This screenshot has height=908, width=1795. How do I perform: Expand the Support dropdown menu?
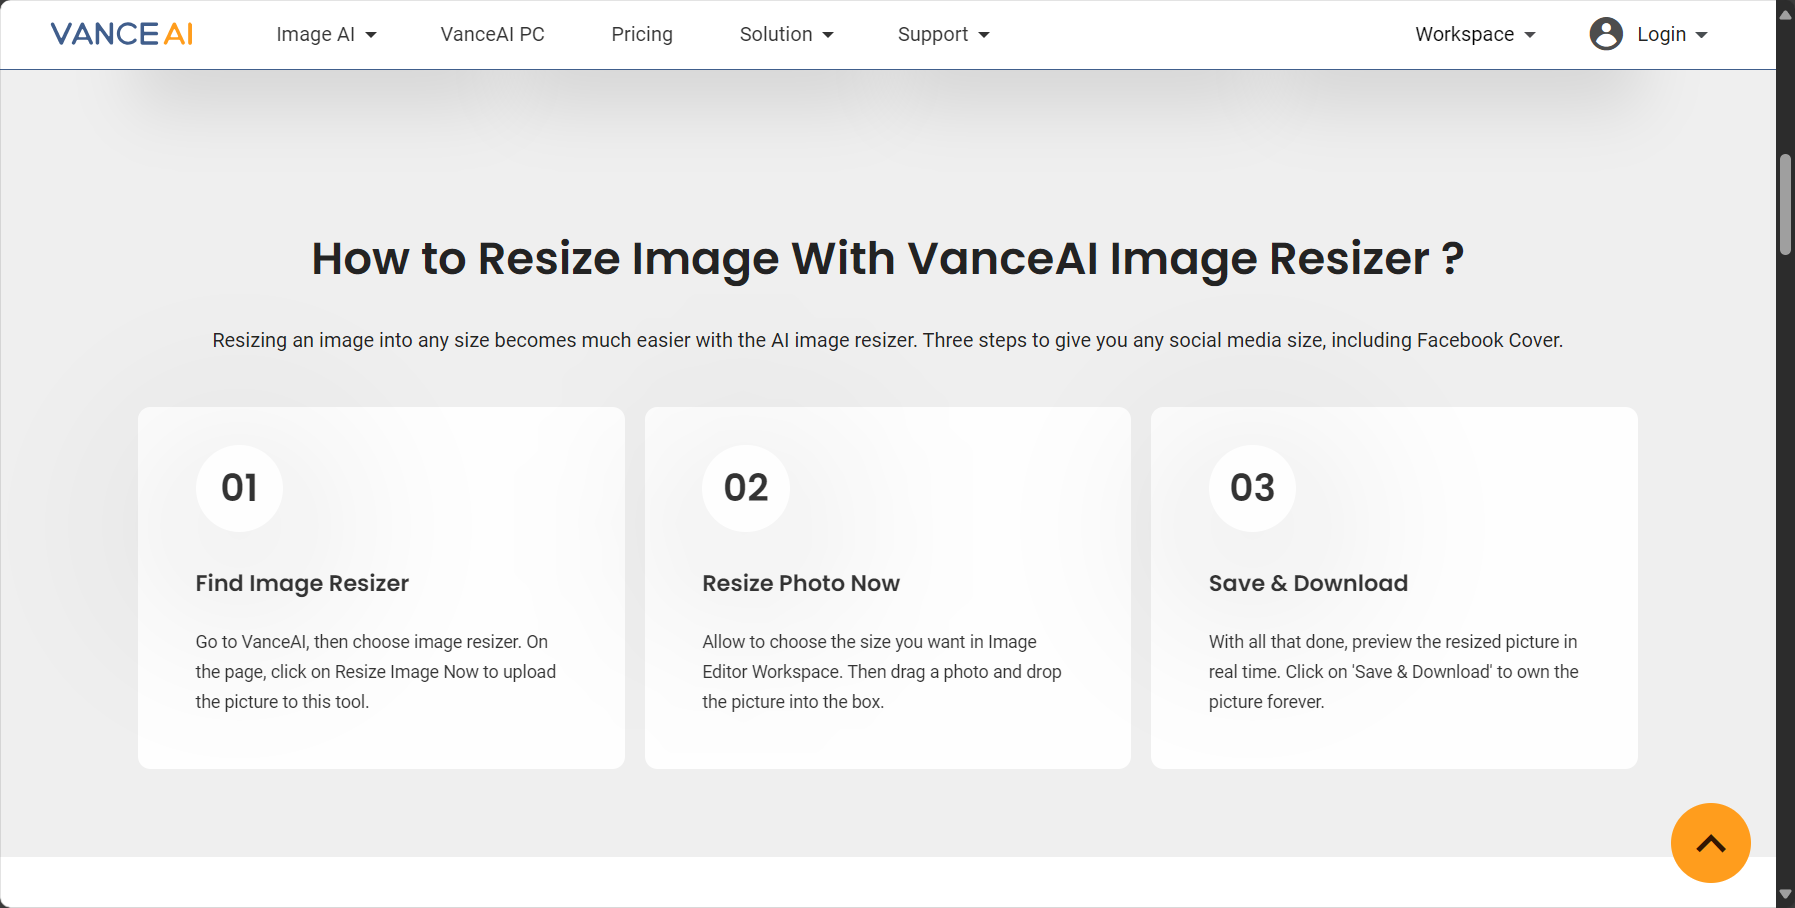(943, 34)
